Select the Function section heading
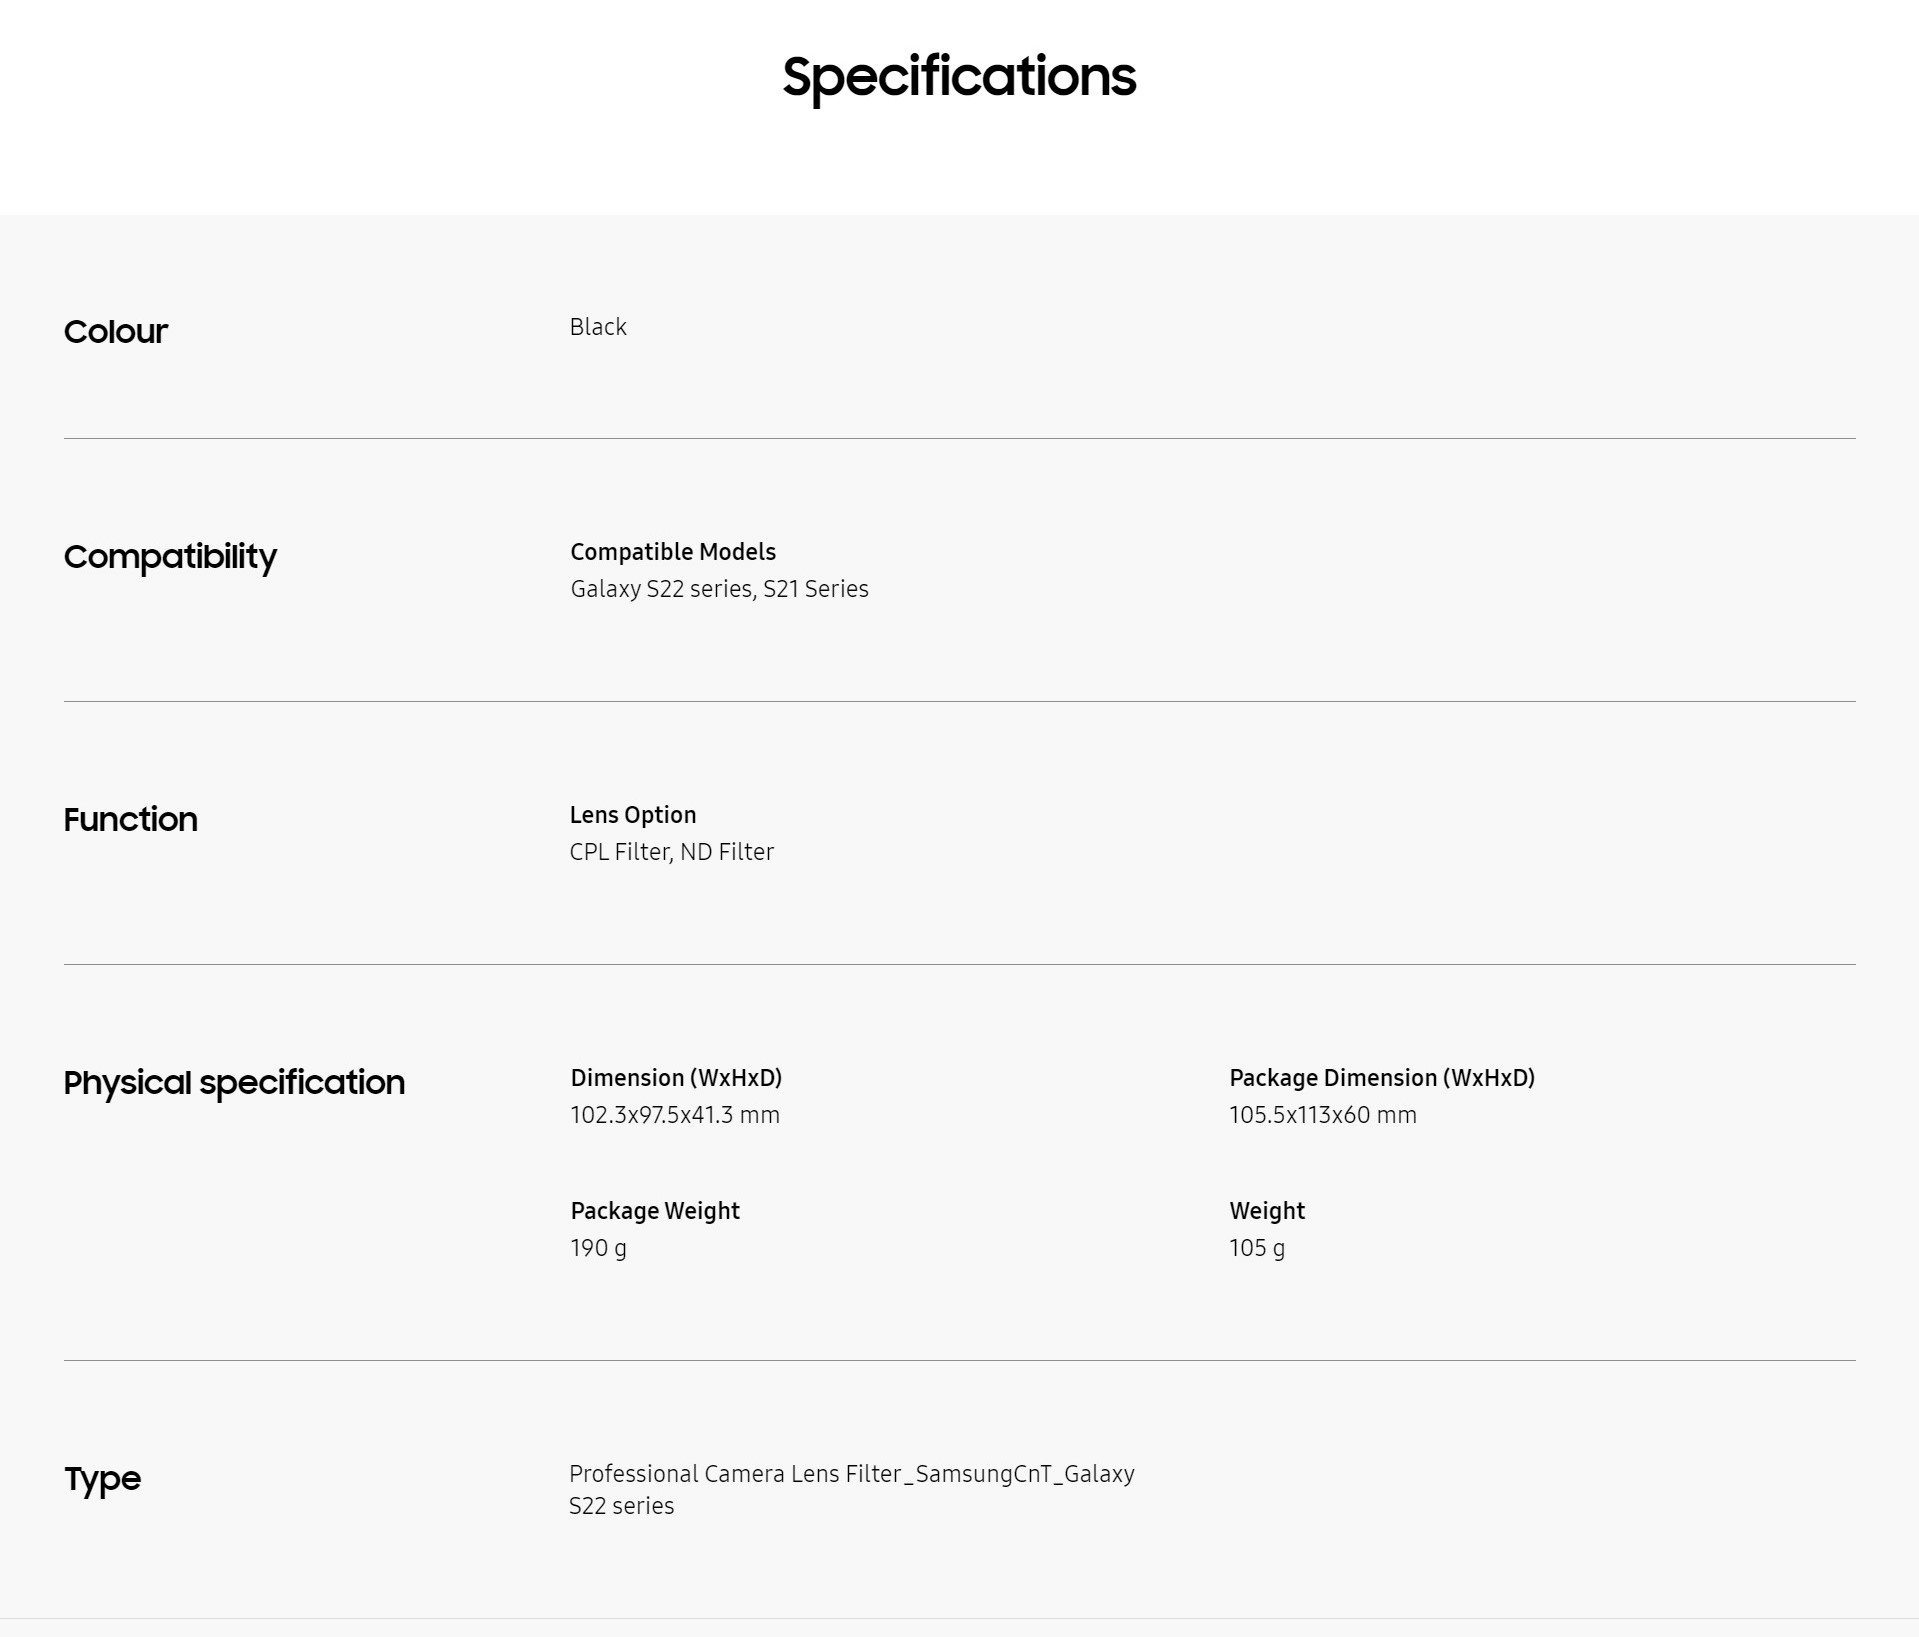The width and height of the screenshot is (1919, 1637). [x=131, y=819]
